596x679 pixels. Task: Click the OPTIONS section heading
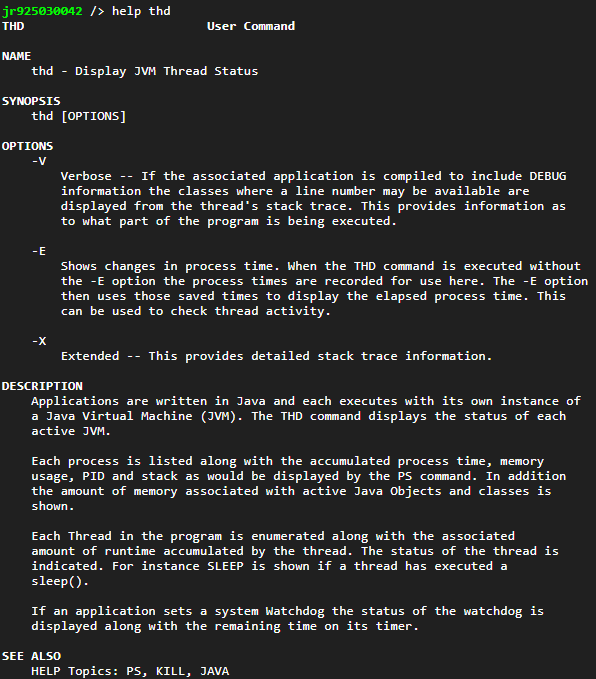pyautogui.click(x=27, y=146)
